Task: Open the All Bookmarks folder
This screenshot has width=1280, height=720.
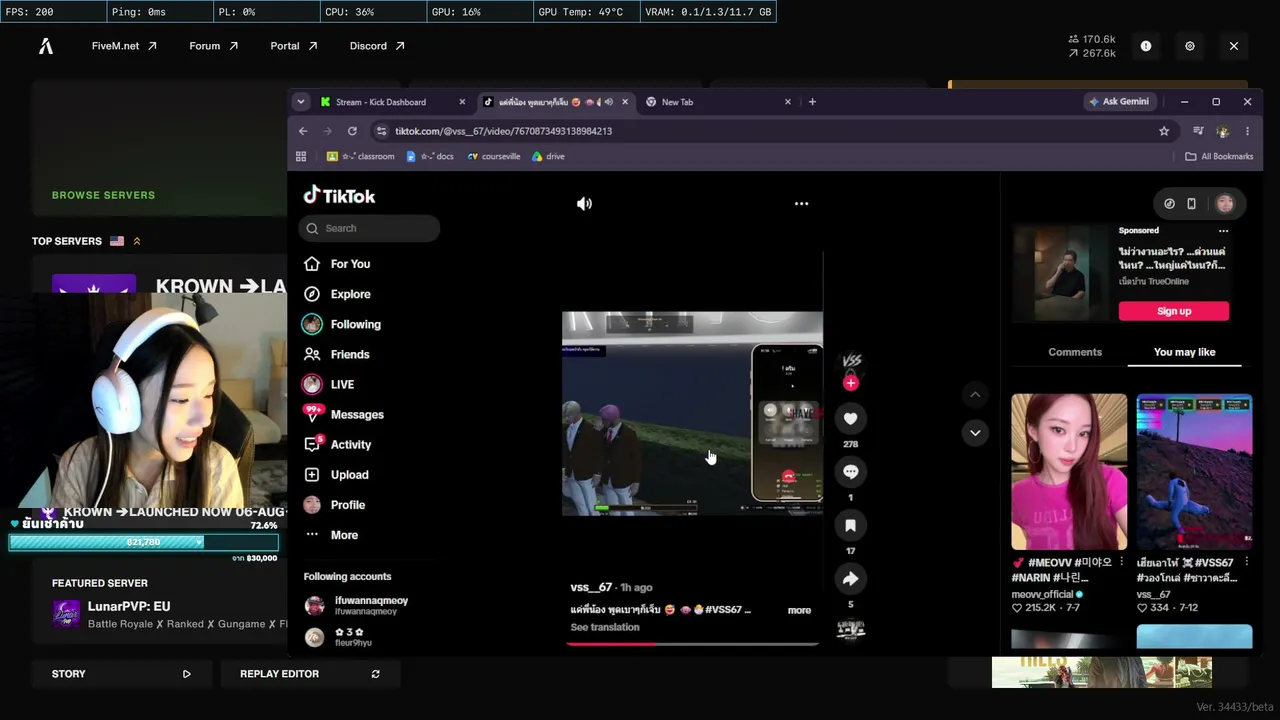Action: (1219, 157)
